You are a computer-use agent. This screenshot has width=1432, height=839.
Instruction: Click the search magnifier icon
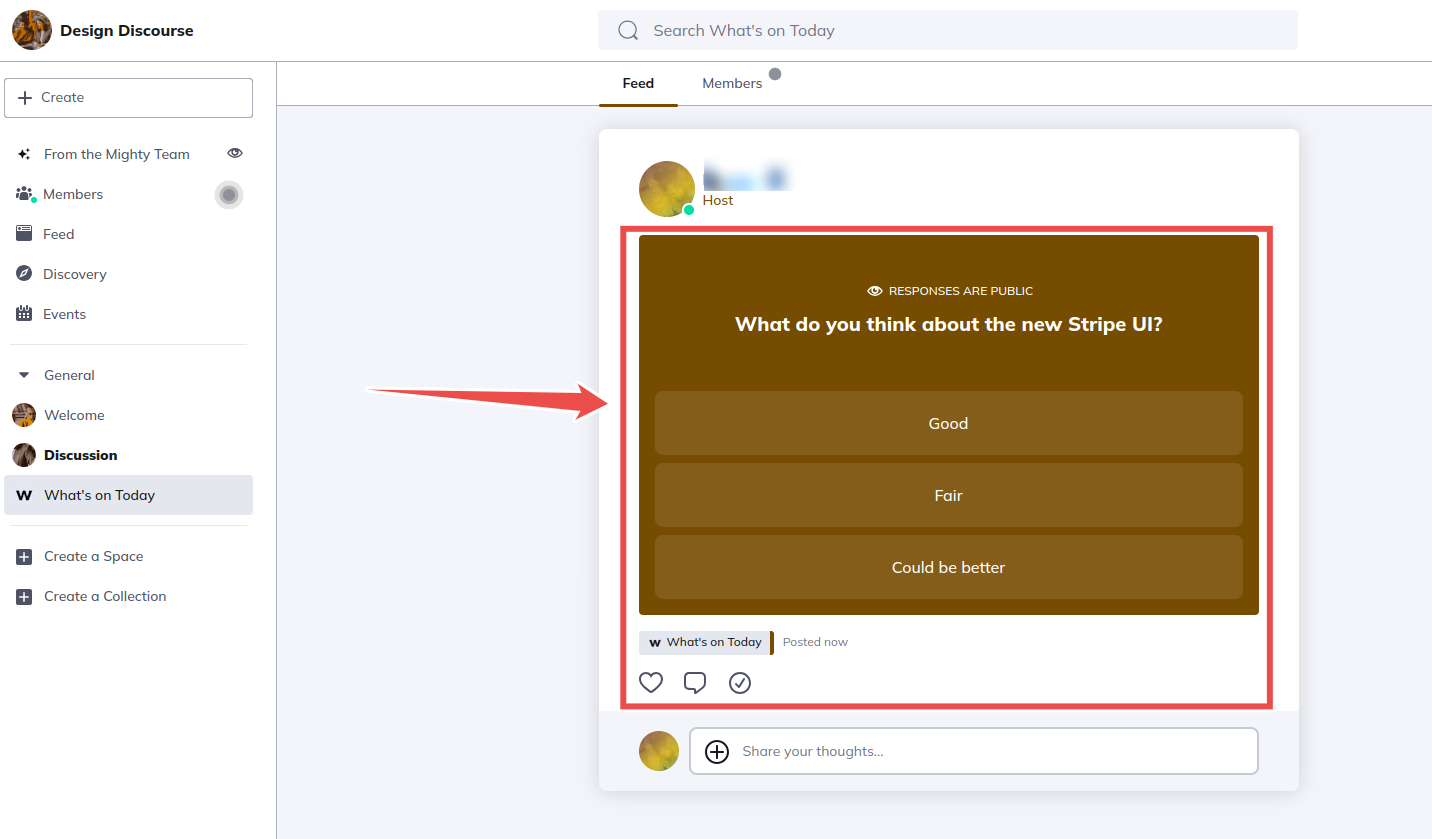[x=628, y=31]
